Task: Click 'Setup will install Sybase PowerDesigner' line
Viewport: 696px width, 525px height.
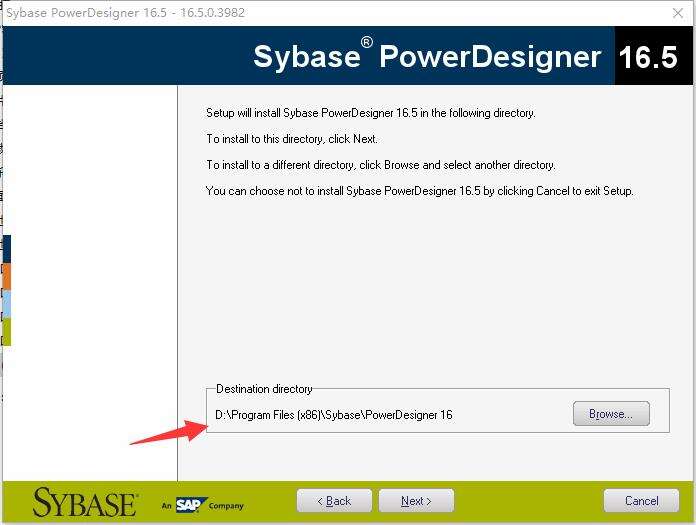Action: pos(371,113)
